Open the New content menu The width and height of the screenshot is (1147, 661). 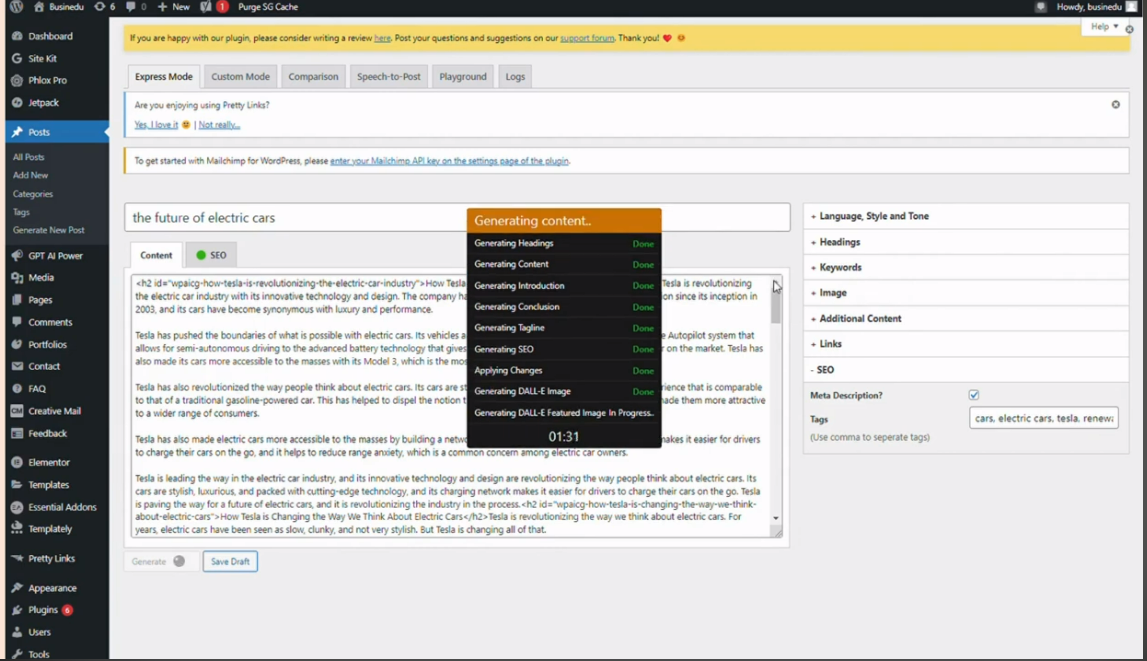point(174,7)
